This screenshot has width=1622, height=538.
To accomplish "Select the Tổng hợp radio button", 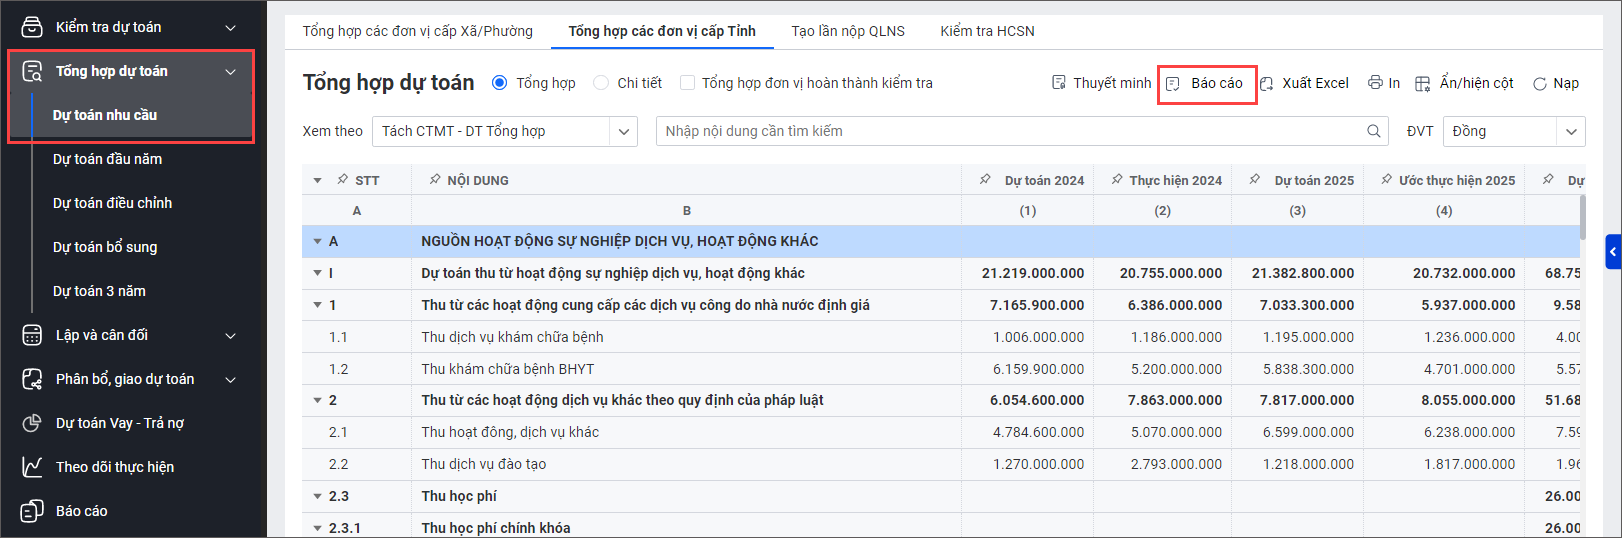I will pyautogui.click(x=500, y=83).
